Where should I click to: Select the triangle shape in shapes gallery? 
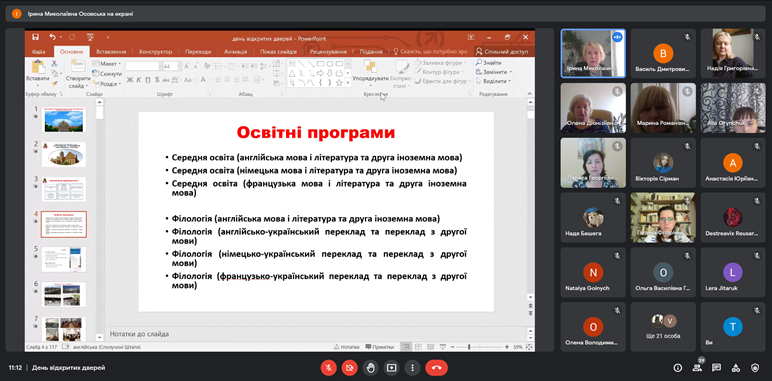[292, 73]
